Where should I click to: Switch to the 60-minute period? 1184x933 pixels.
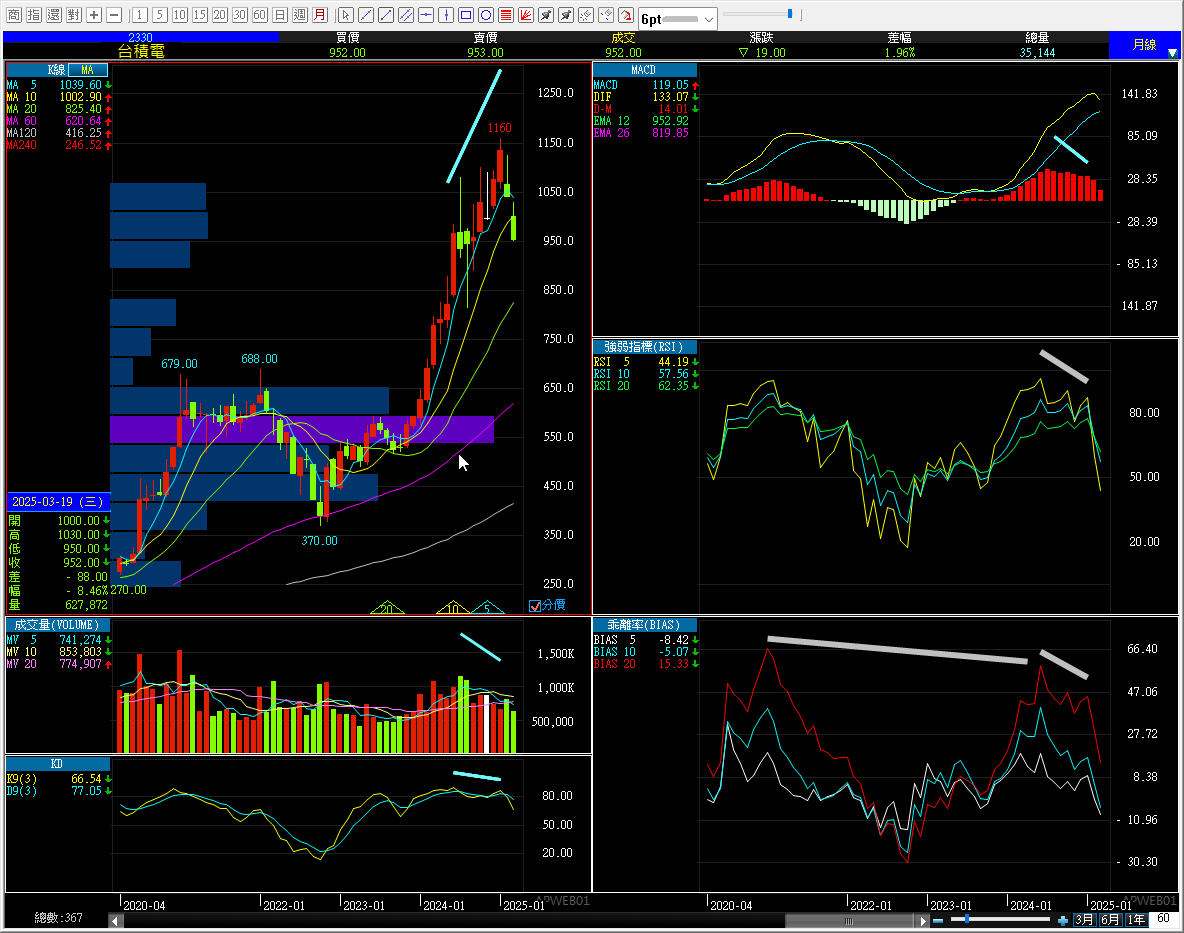[260, 14]
